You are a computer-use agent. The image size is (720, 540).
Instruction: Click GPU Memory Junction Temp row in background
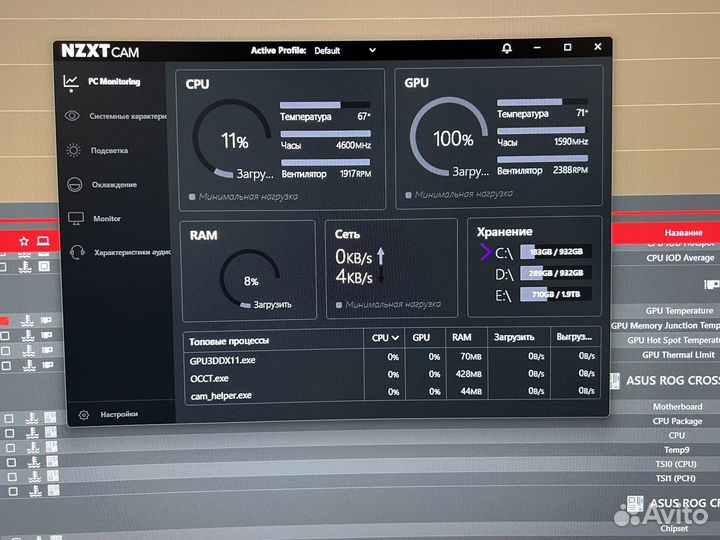point(665,326)
